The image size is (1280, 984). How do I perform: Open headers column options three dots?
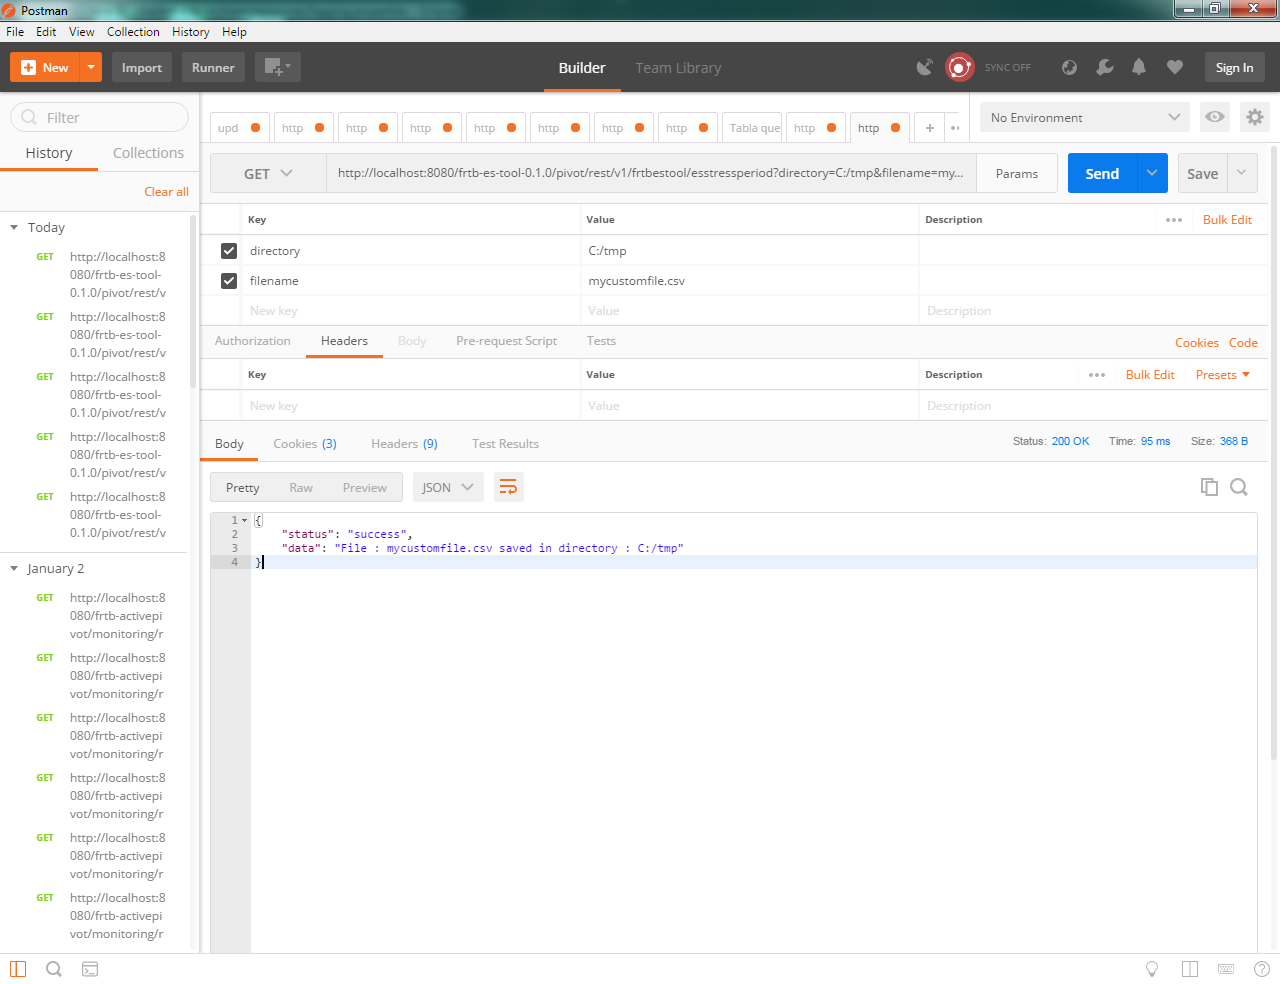1097,375
